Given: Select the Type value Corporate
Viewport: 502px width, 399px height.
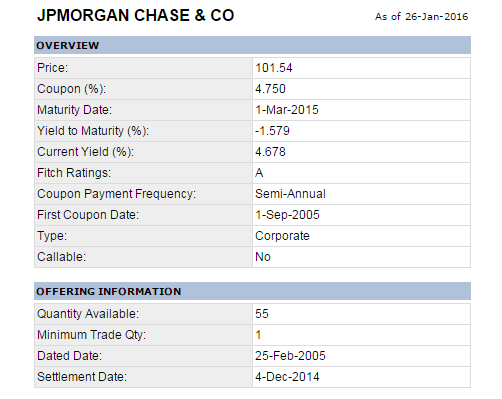Looking at the screenshot, I should coord(282,236).
